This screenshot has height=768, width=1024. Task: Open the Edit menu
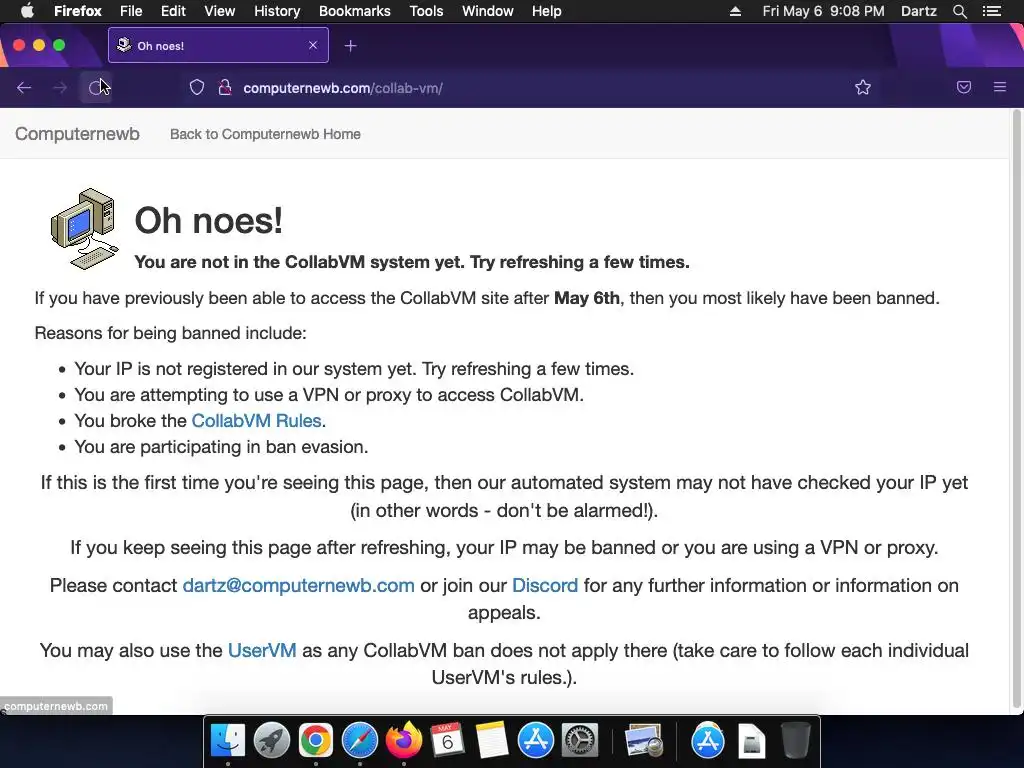tap(173, 11)
